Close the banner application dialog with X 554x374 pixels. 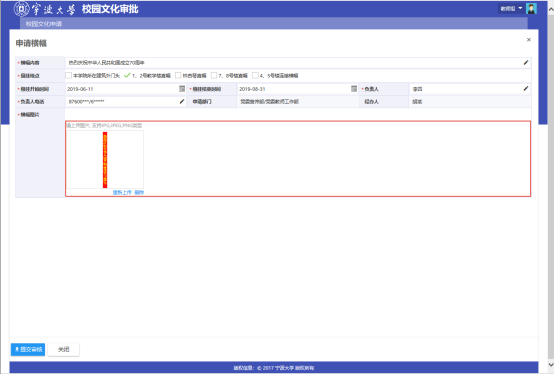[x=529, y=40]
